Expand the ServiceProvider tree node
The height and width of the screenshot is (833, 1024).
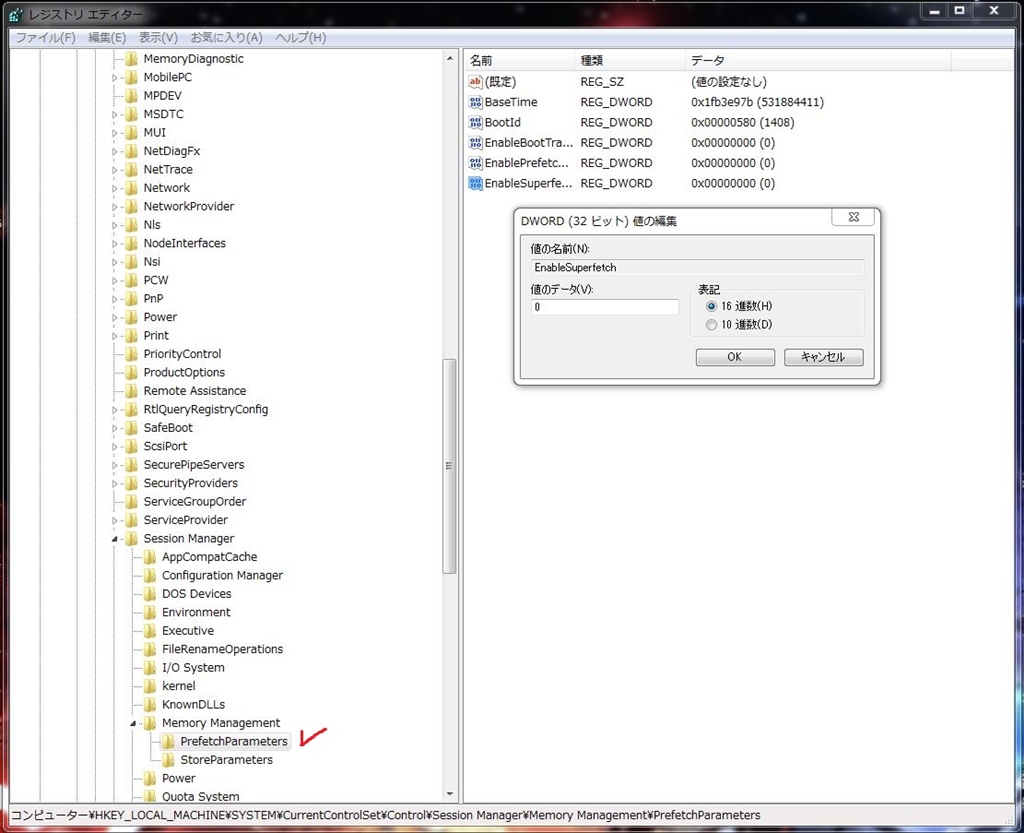tap(115, 520)
